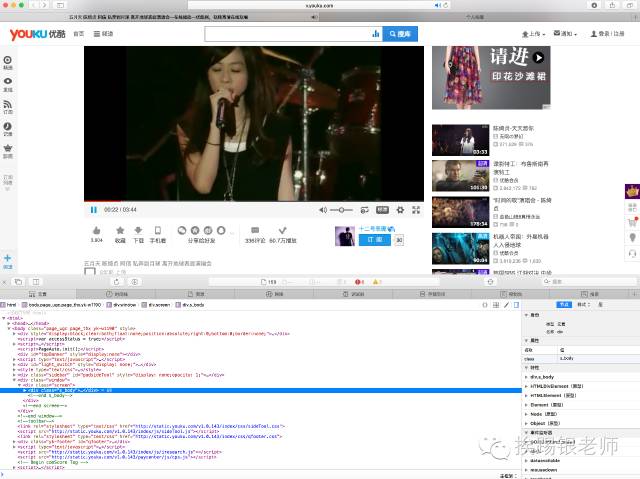Switch to the rightmost inspector tab
Screen dimensions: 640x479
click(589, 294)
